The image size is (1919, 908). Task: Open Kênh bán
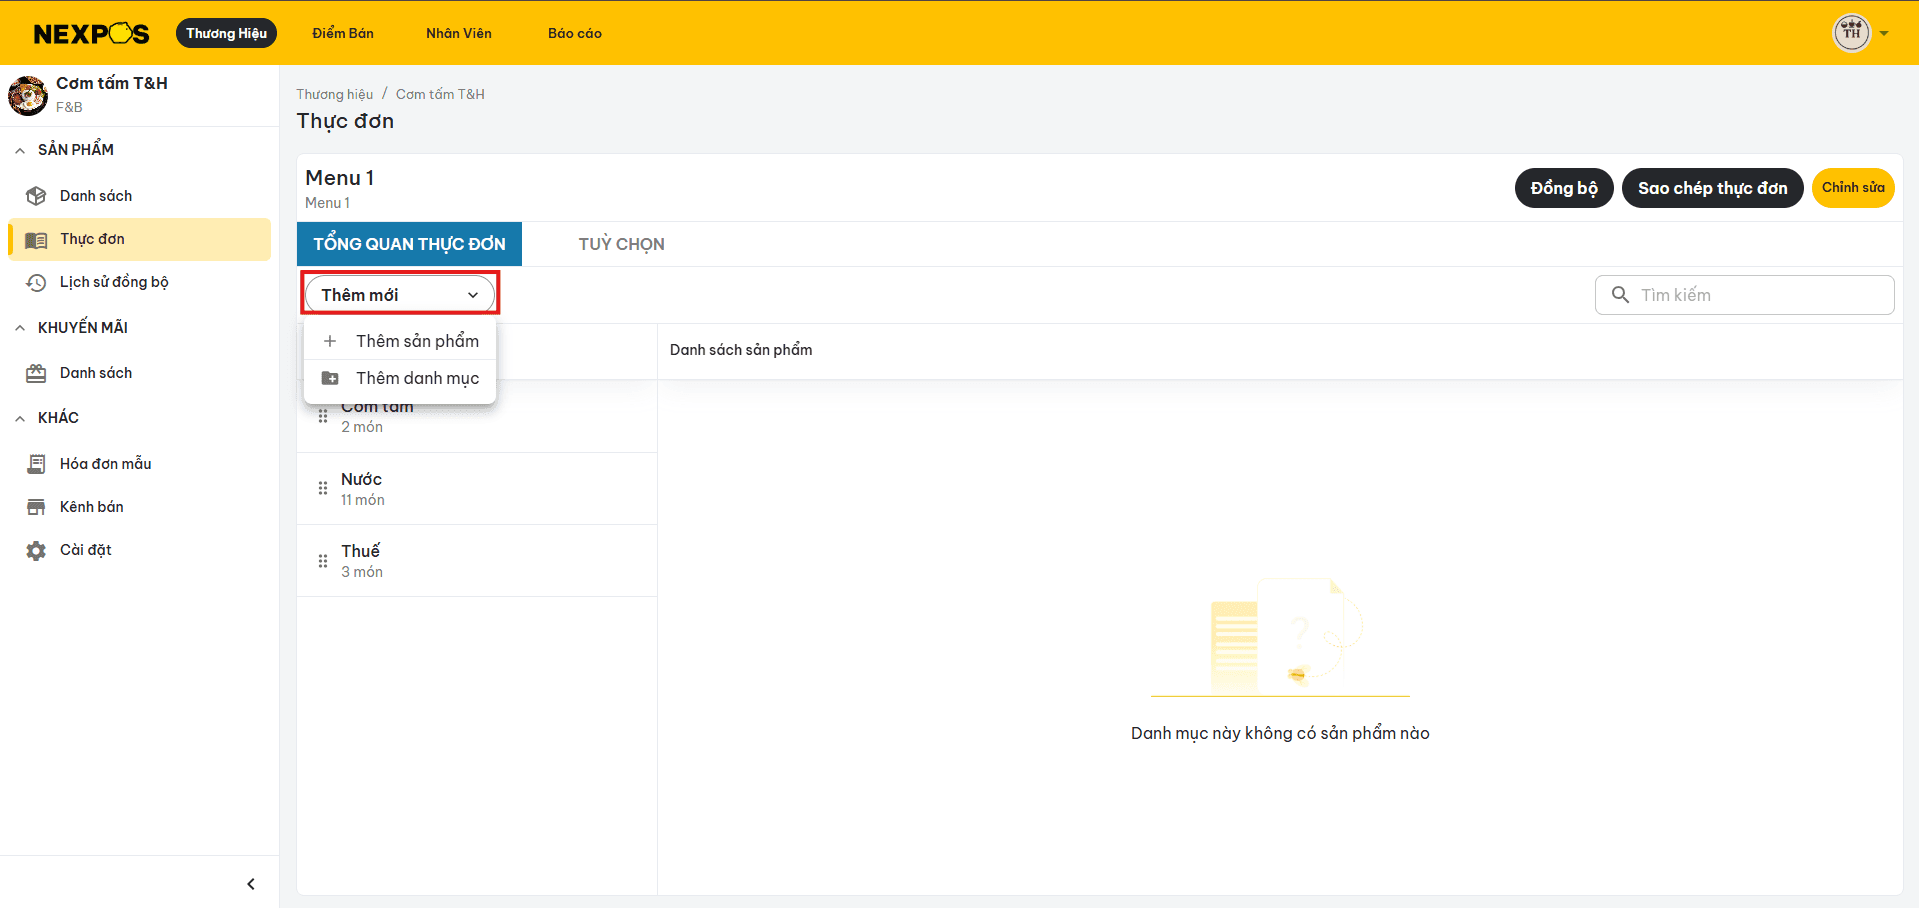coord(92,507)
